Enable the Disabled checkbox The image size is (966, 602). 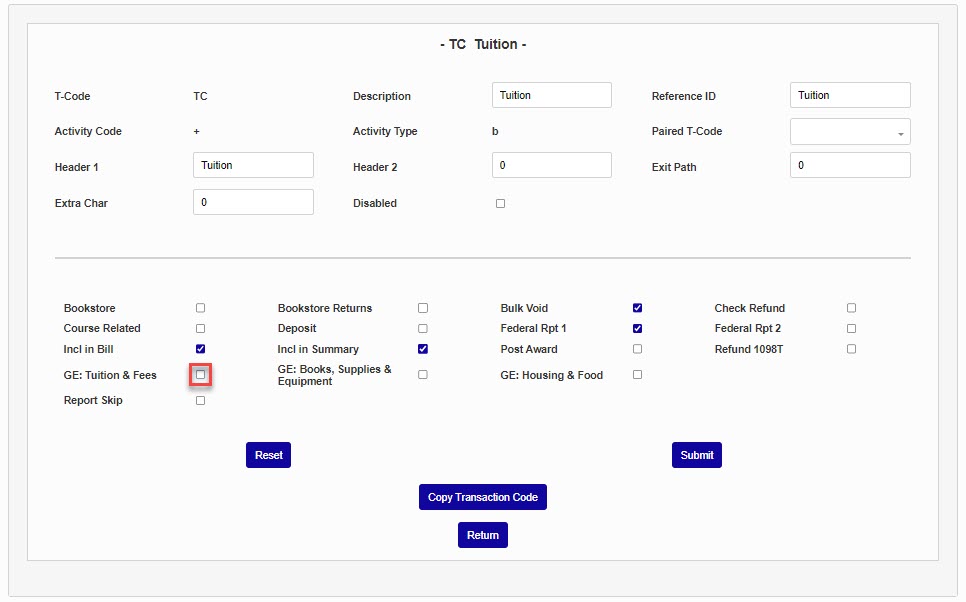pos(500,203)
